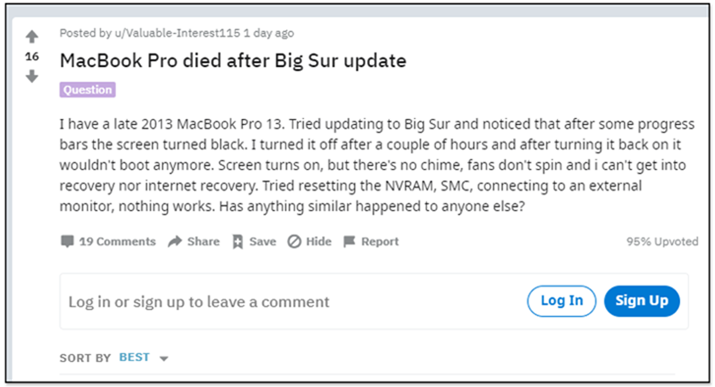
Task: Expand the sort dropdown arrow
Action: [164, 359]
